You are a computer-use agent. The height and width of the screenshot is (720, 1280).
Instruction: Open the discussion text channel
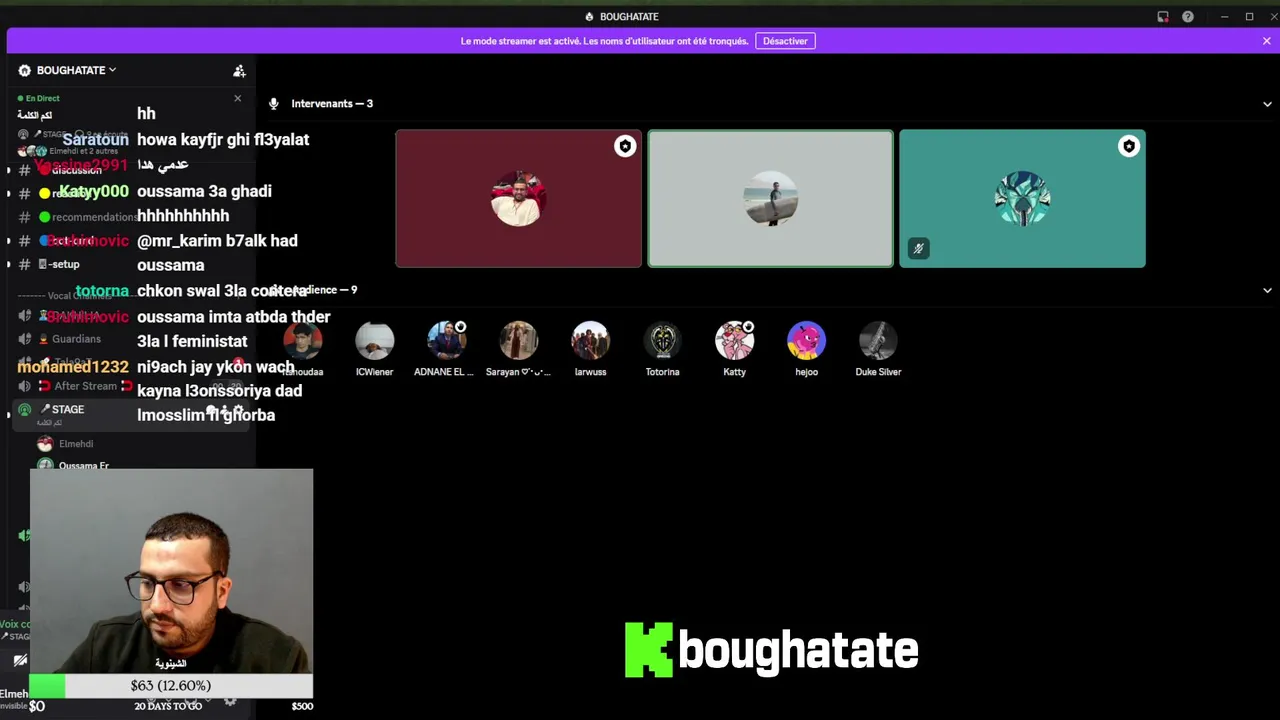[x=76, y=170]
